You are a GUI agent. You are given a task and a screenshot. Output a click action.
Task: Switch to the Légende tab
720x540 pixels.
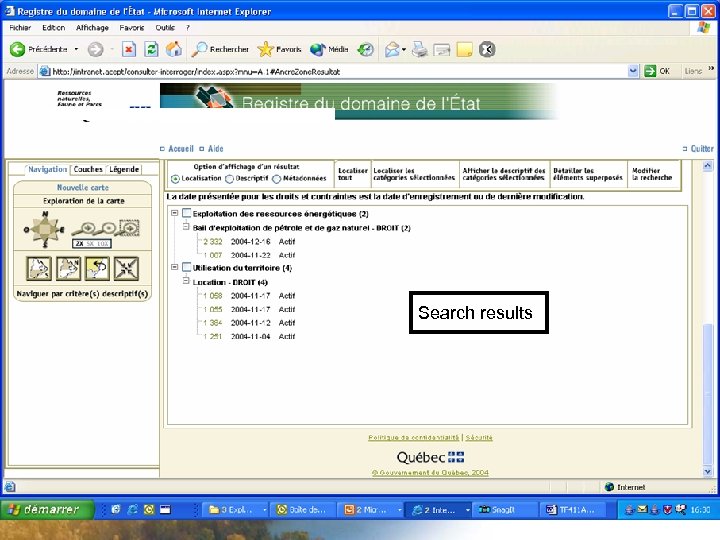[124, 169]
